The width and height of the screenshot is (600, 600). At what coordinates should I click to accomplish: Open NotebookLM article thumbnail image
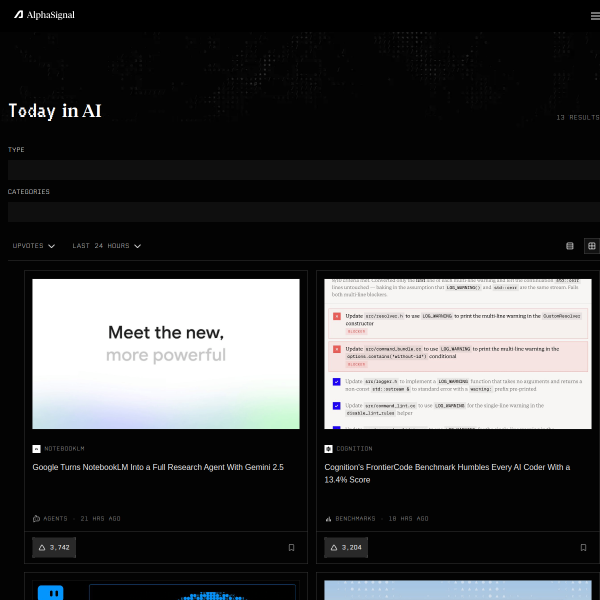tap(166, 354)
